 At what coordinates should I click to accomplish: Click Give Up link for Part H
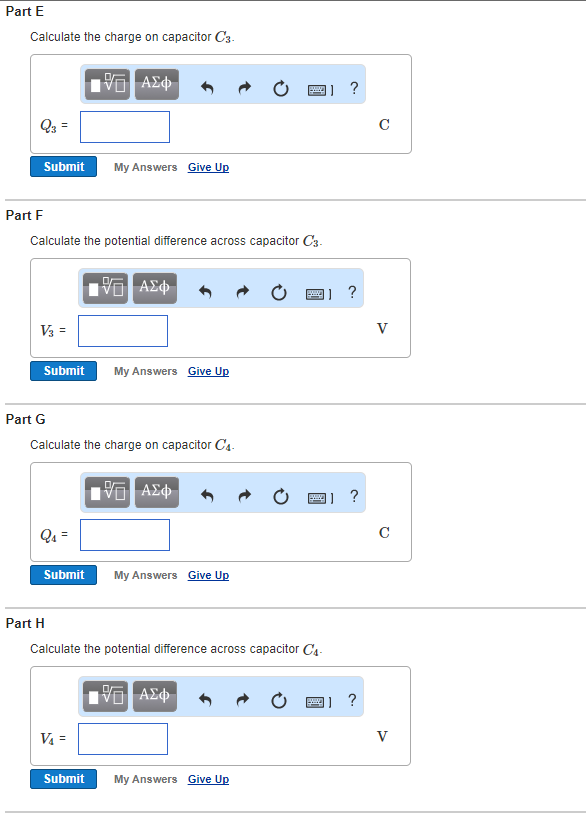208,779
